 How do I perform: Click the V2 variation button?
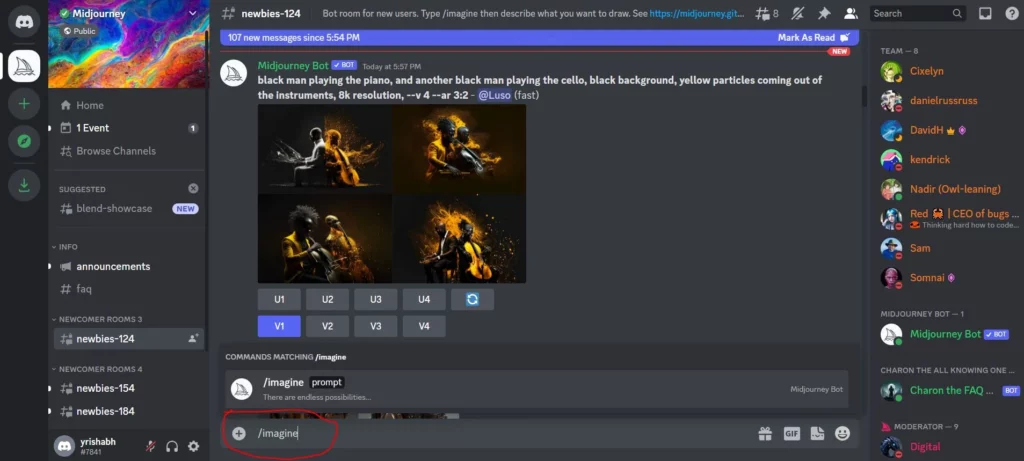pos(327,326)
